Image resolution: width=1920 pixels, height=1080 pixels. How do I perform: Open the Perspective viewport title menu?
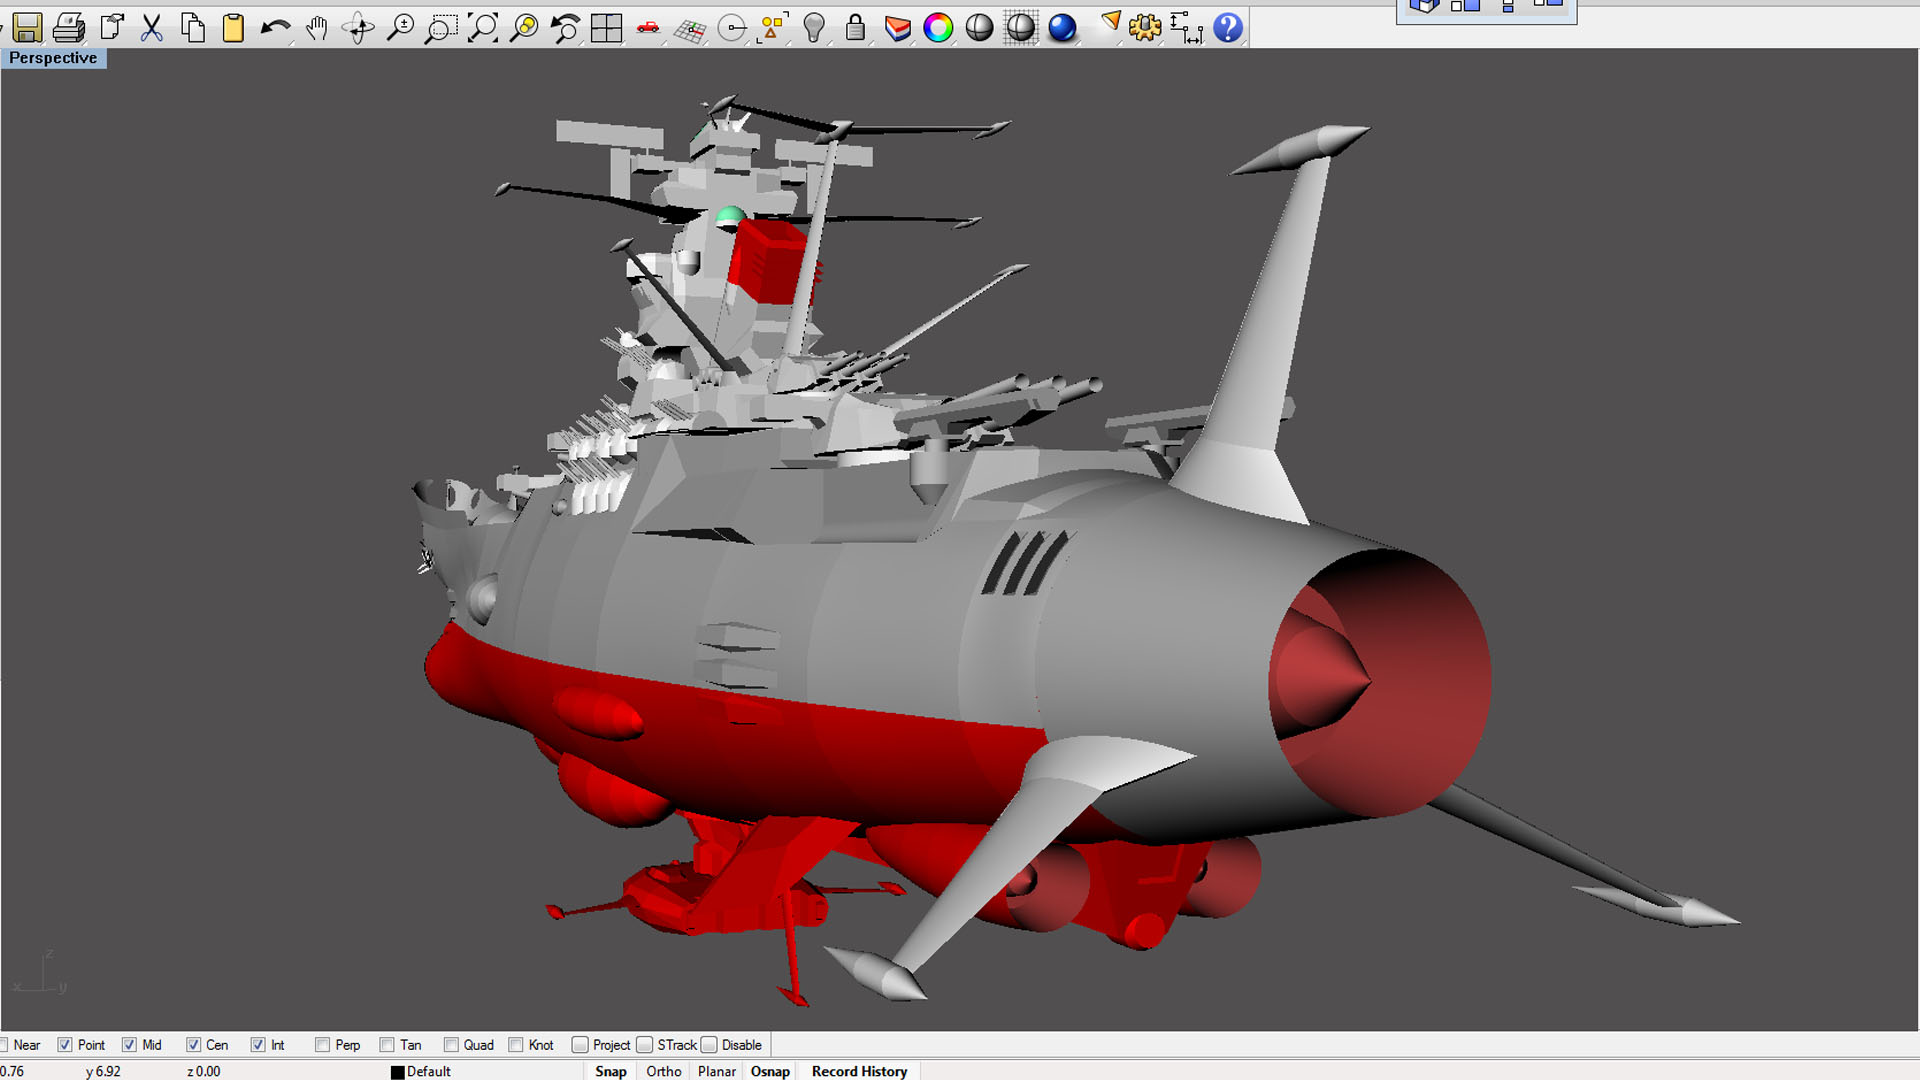pyautogui.click(x=53, y=58)
